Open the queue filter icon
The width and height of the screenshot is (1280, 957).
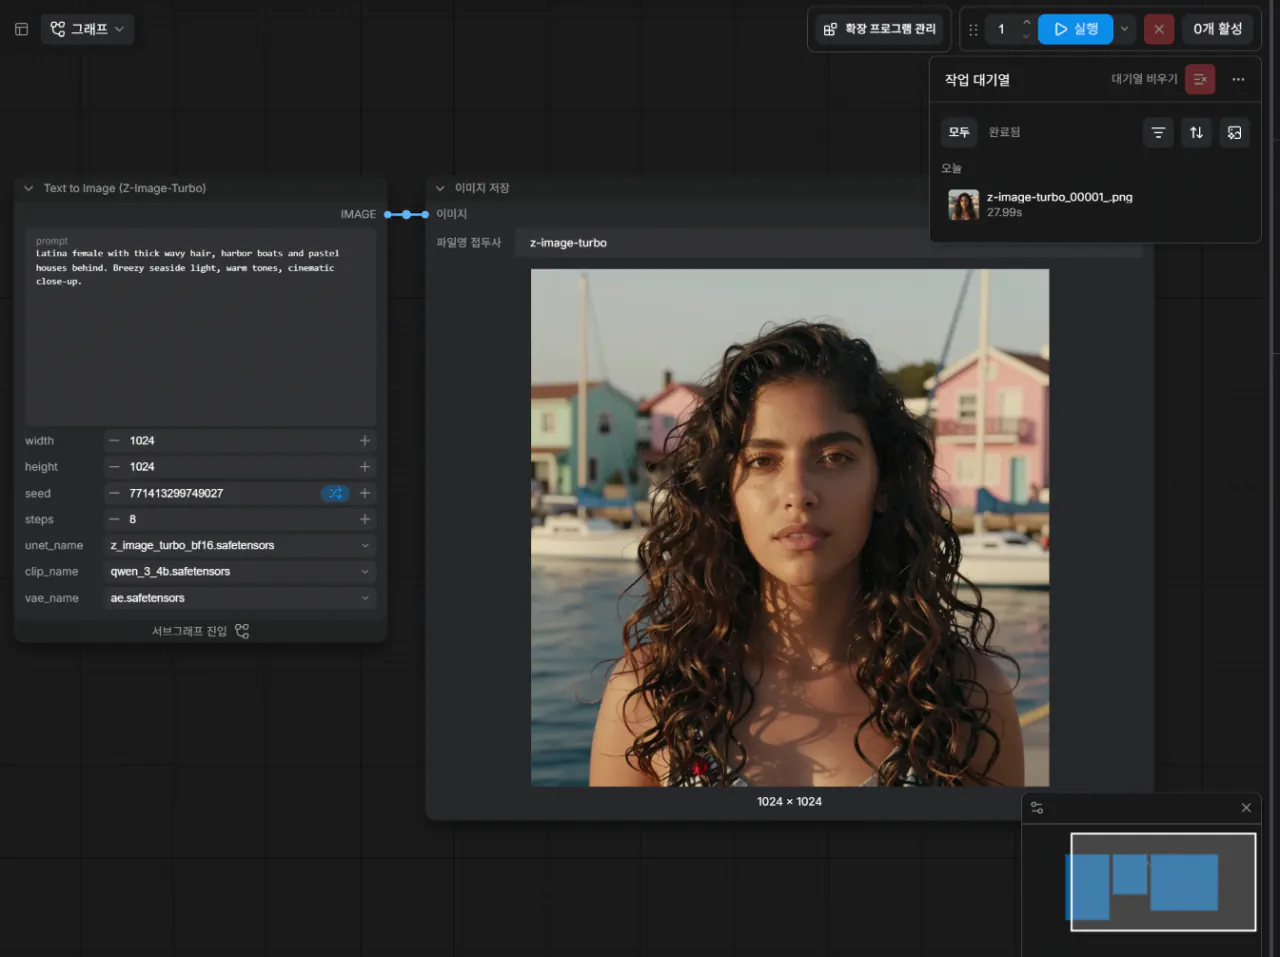[x=1158, y=132]
